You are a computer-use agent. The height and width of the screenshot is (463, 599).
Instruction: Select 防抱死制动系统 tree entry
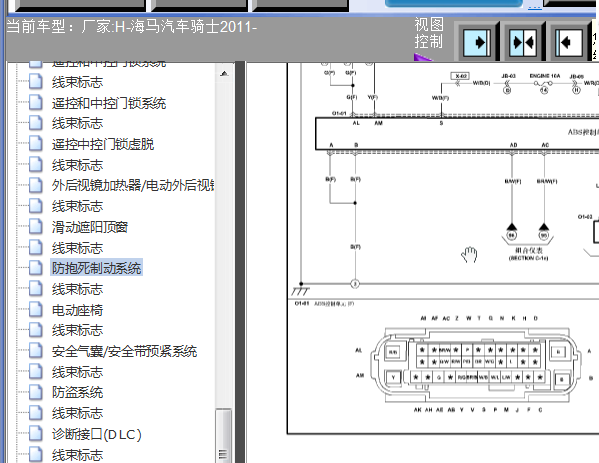click(x=96, y=268)
